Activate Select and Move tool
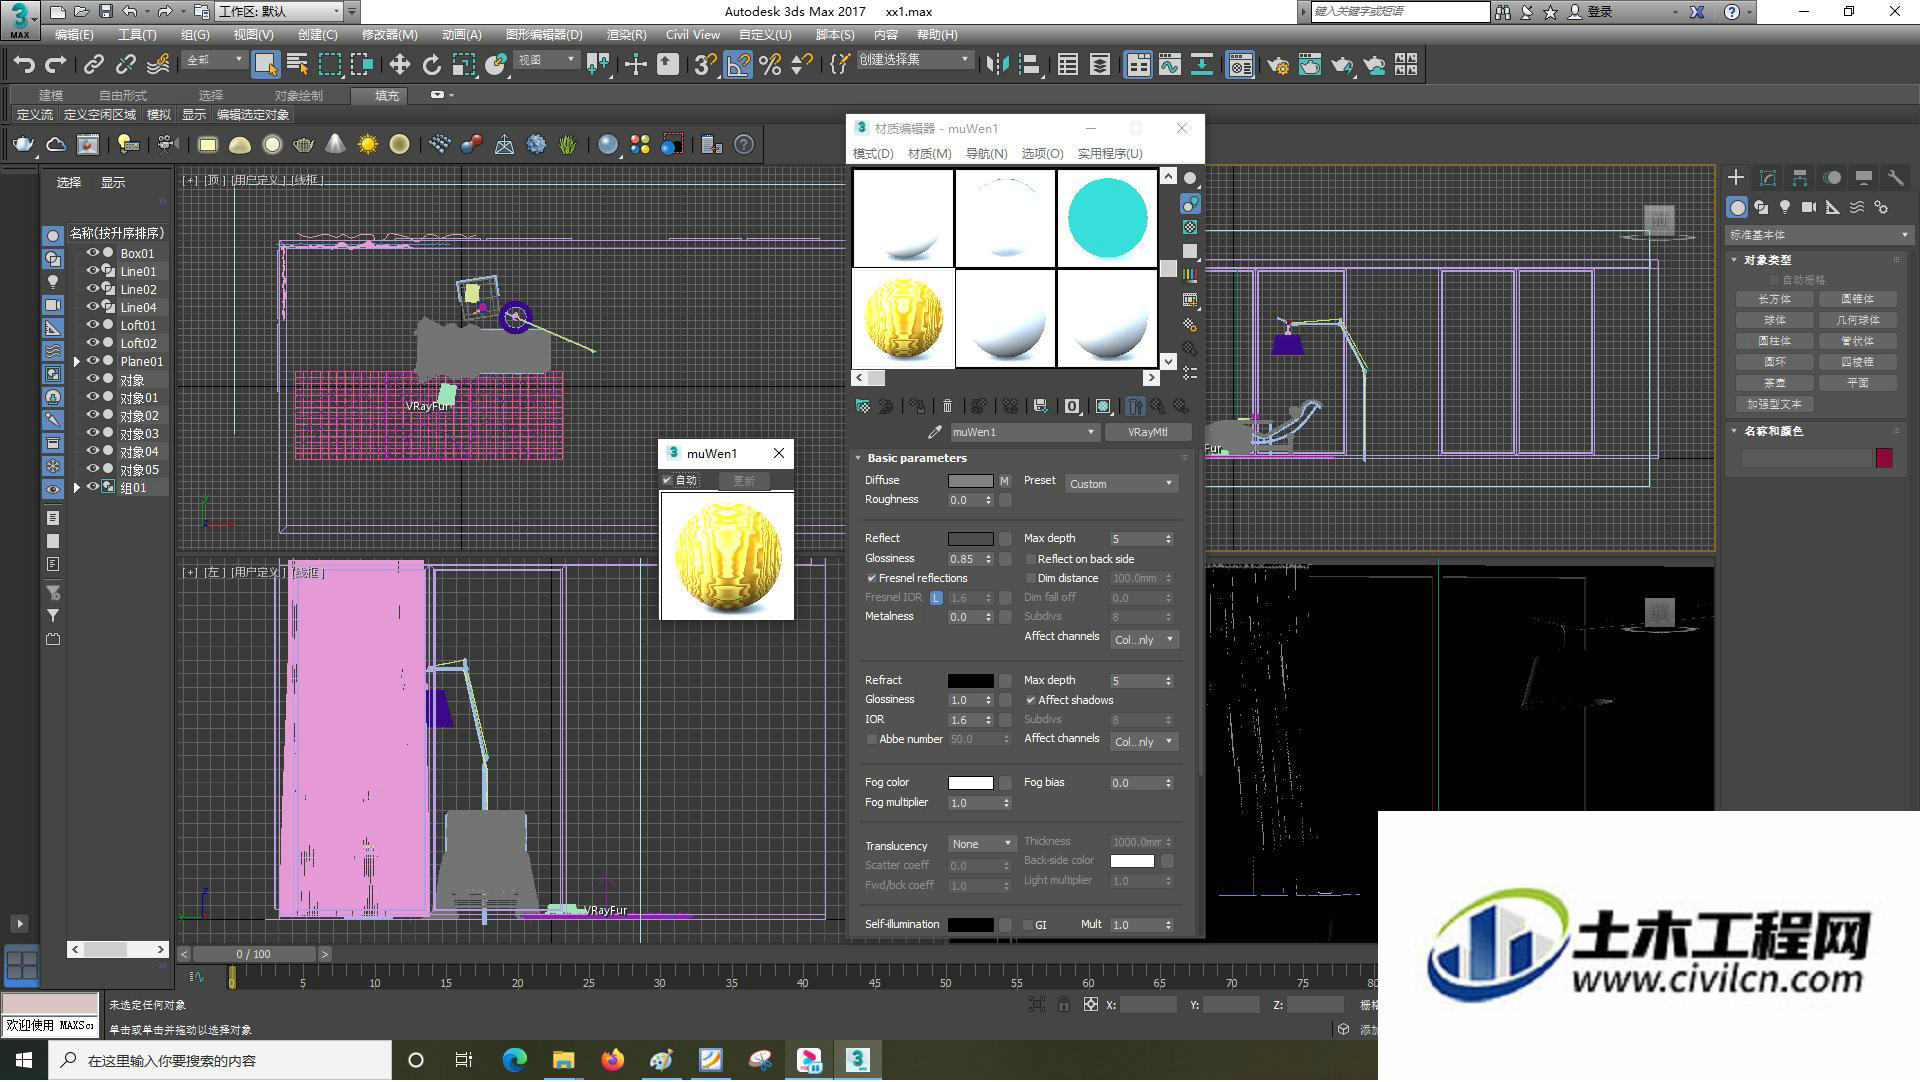This screenshot has width=1920, height=1082. coord(399,65)
